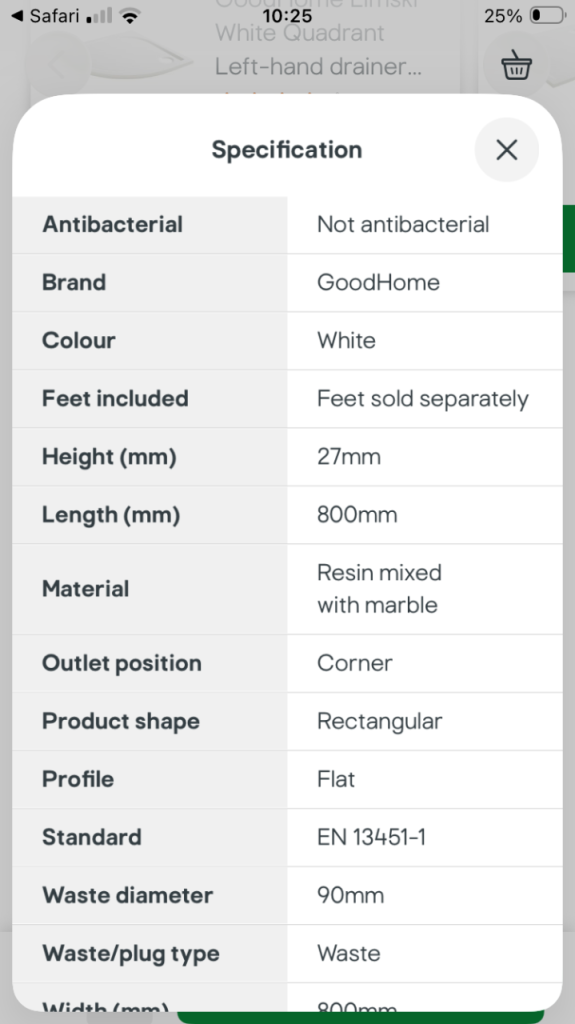Image resolution: width=575 pixels, height=1024 pixels.
Task: Tap the battery icon in status bar
Action: pyautogui.click(x=548, y=16)
